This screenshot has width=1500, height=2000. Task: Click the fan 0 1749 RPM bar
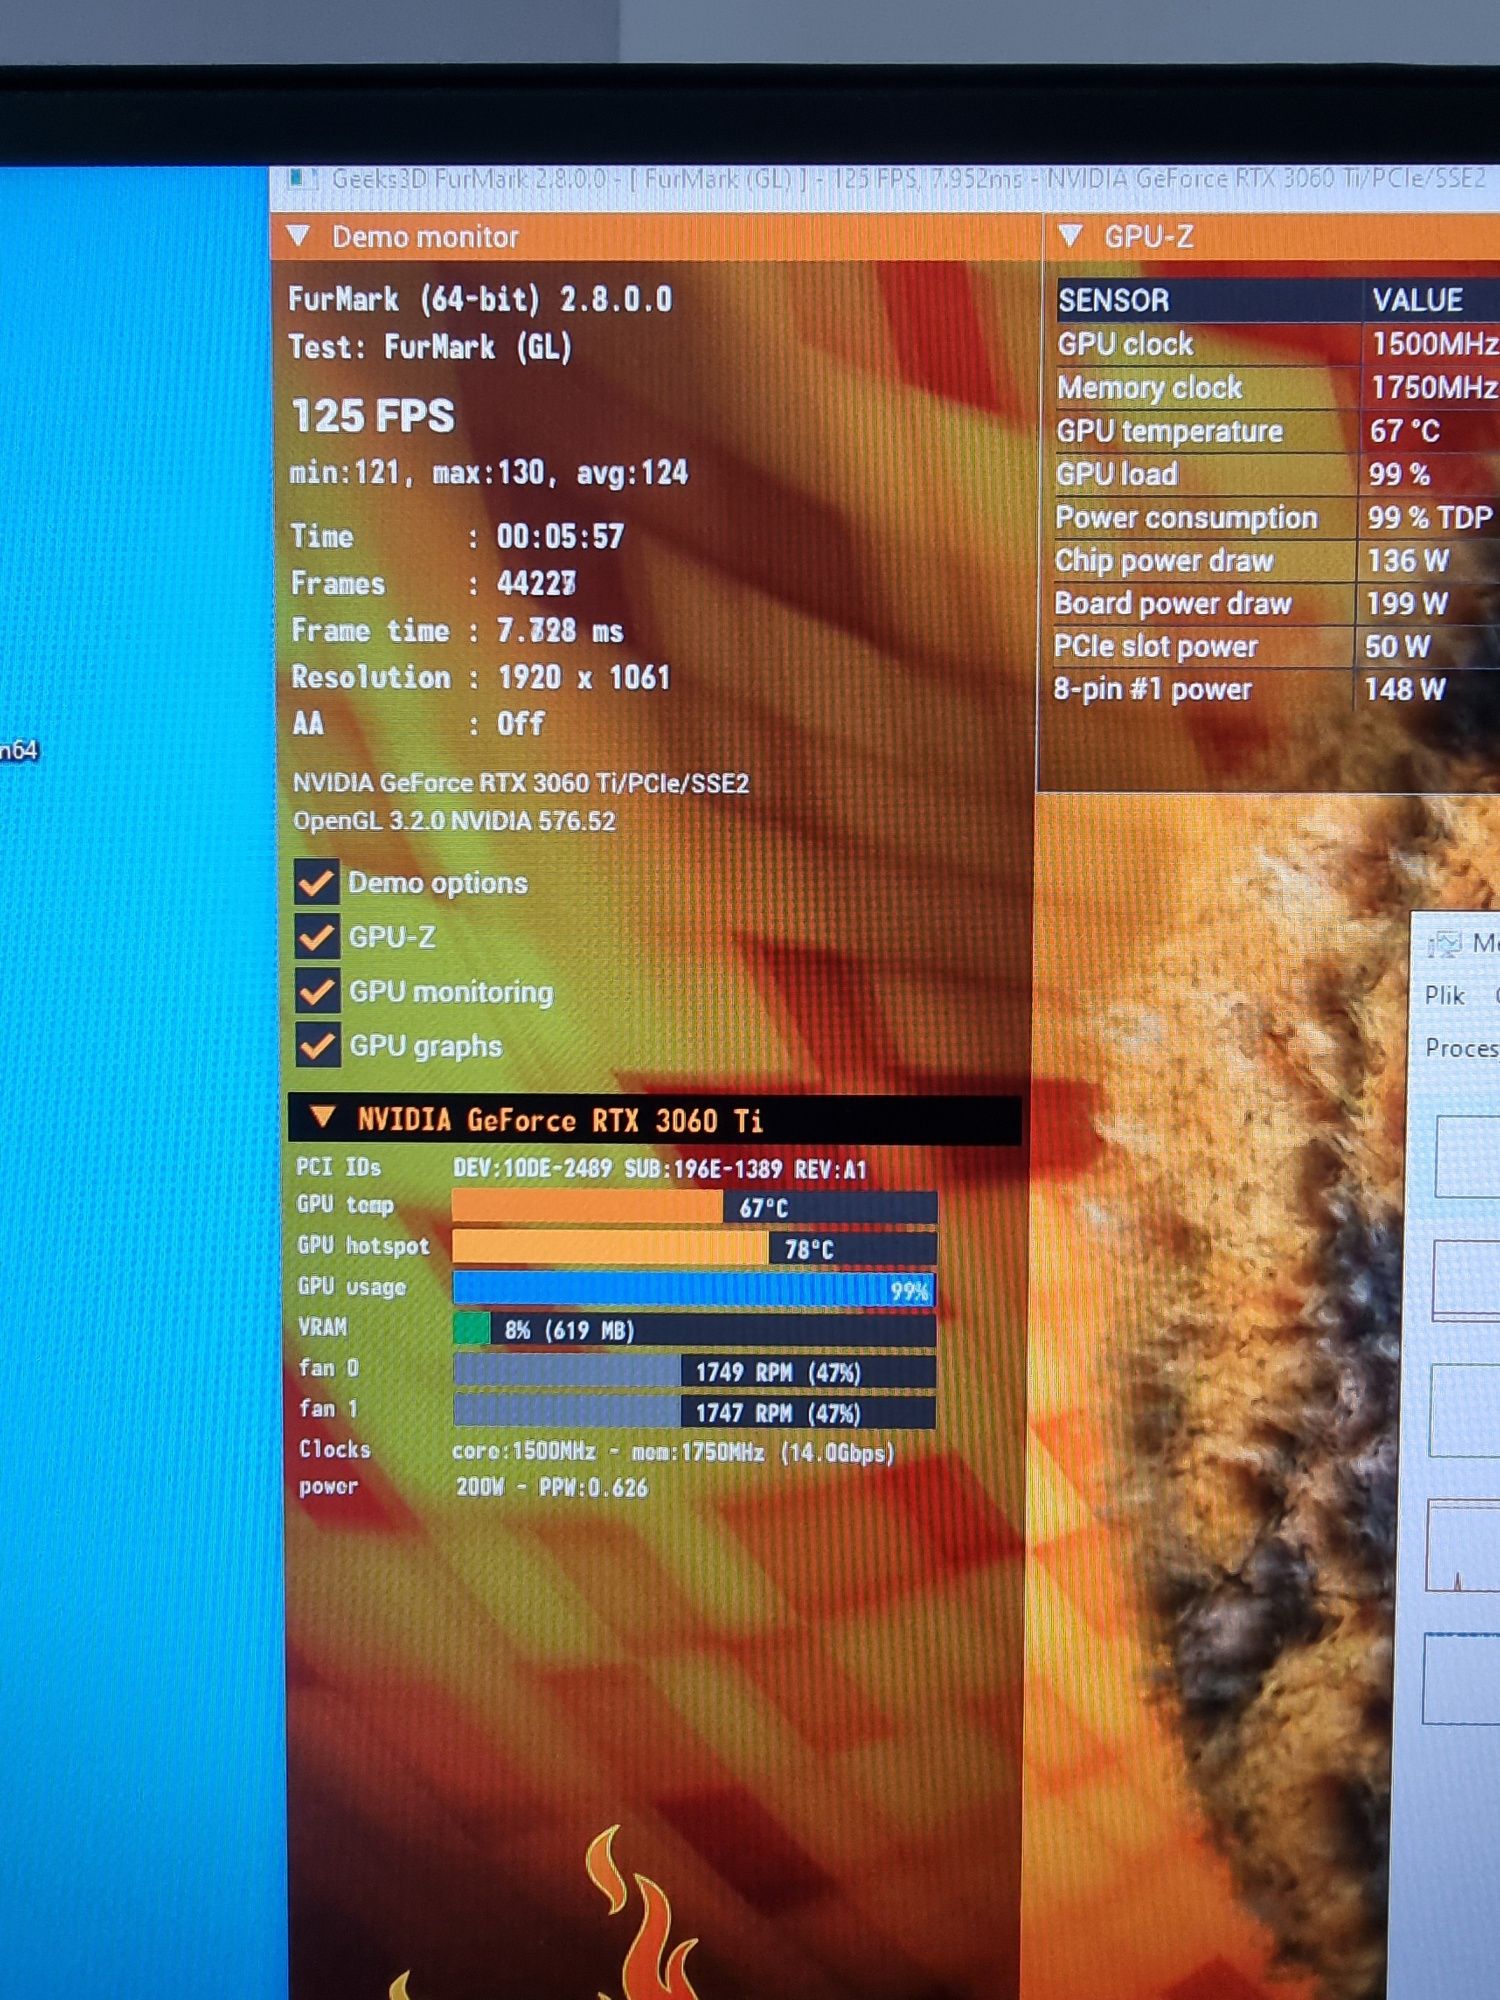coord(694,1371)
